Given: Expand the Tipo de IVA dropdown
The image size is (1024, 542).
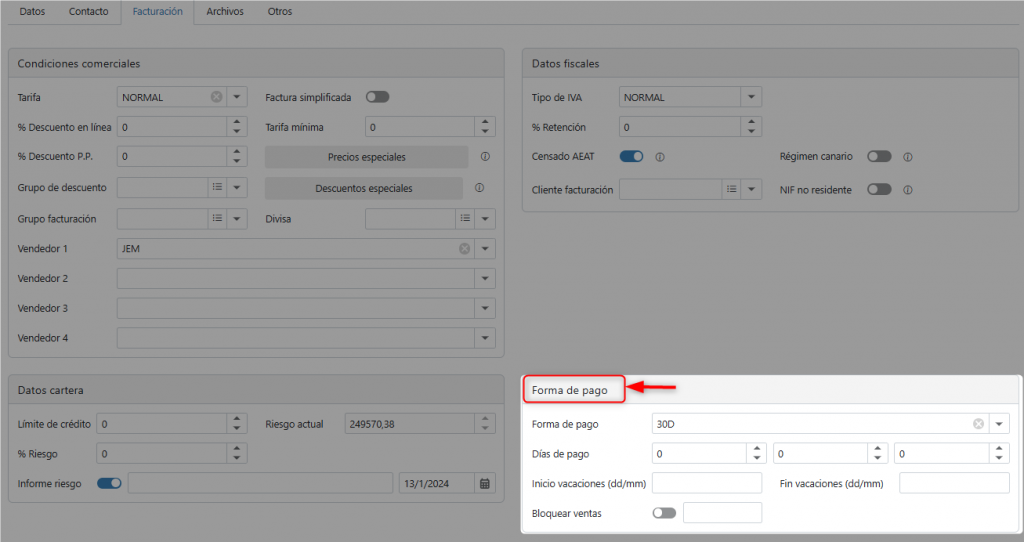Looking at the screenshot, I should click(750, 97).
